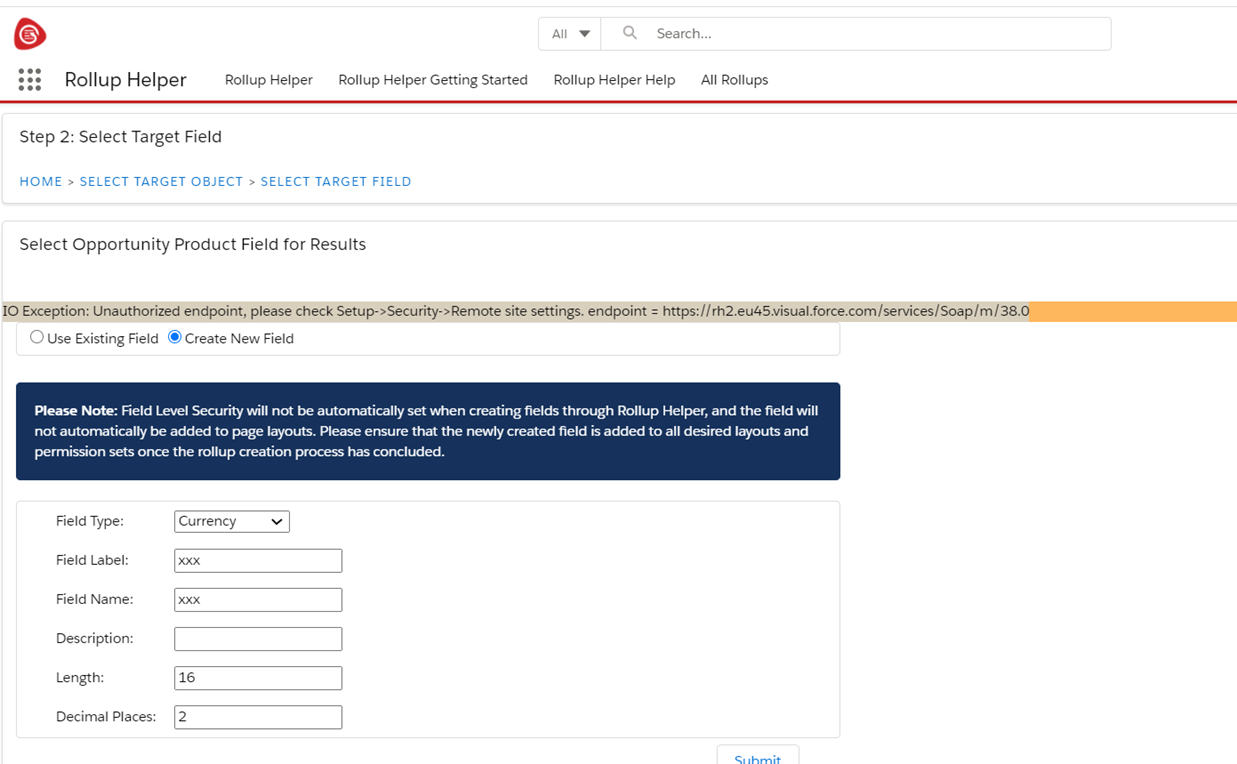The height and width of the screenshot is (764, 1237).
Task: Click the Field Label input field
Action: [257, 560]
